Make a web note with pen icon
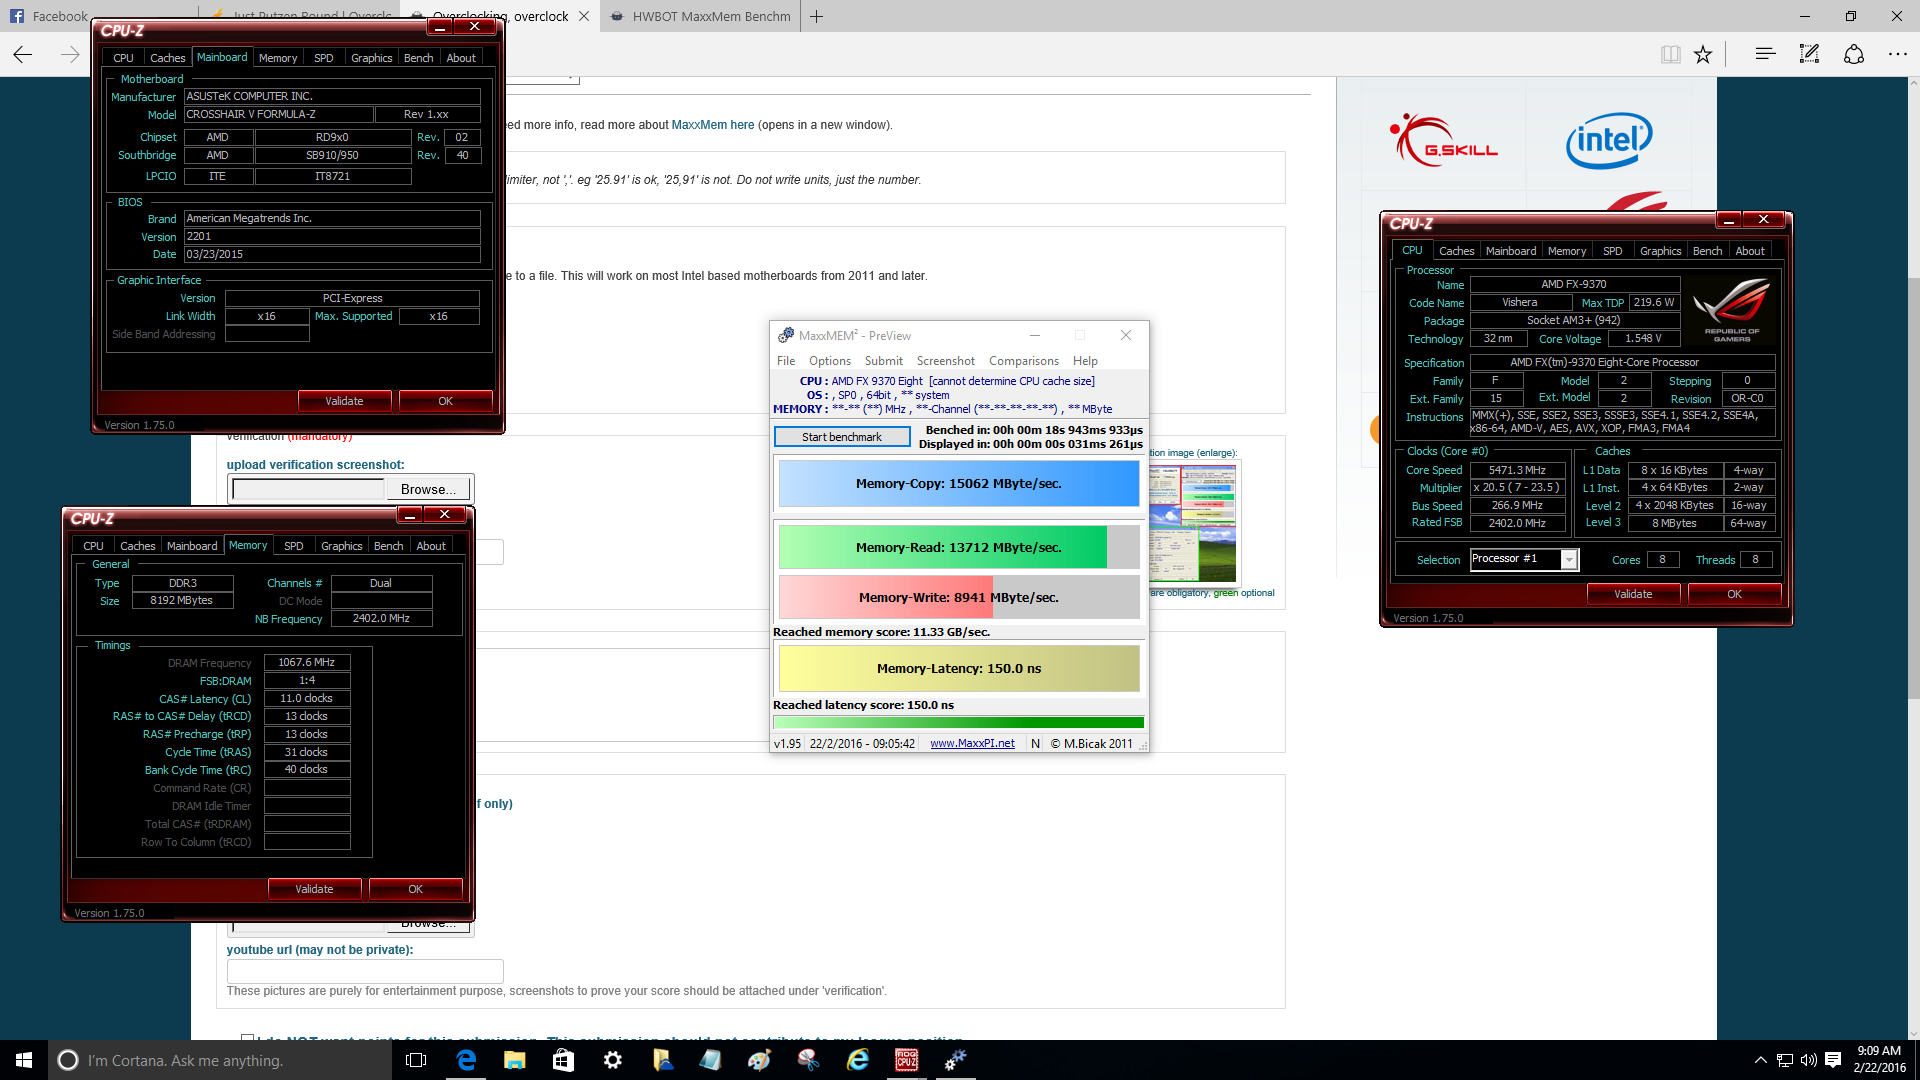 1809,54
